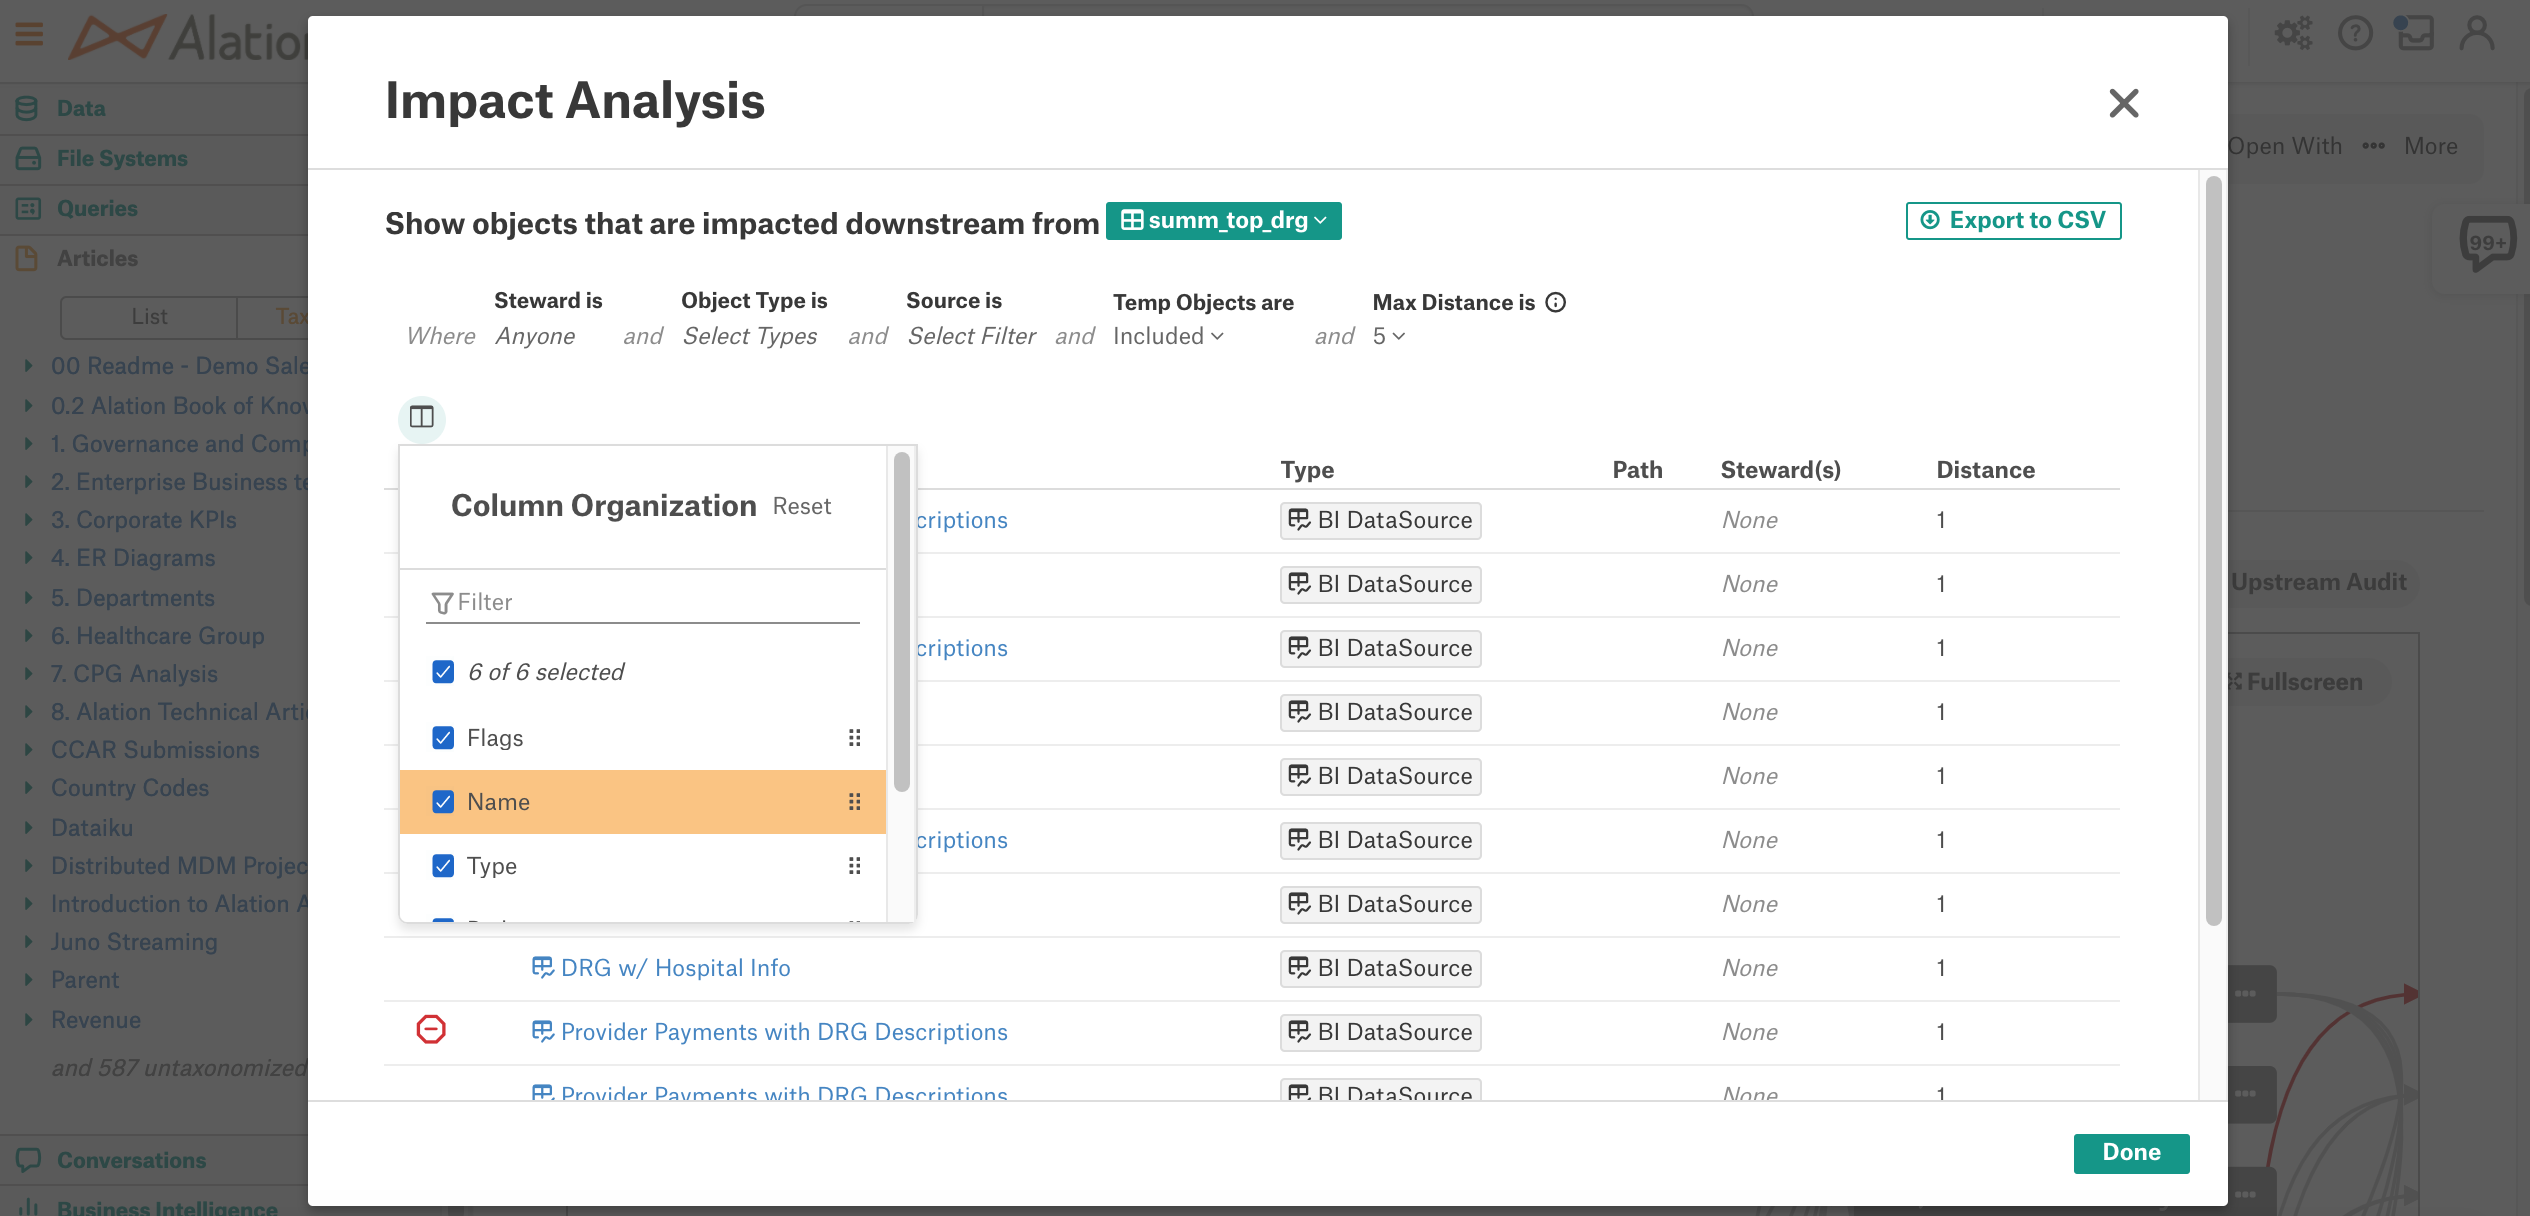The width and height of the screenshot is (2530, 1216).
Task: Click the Max Distance info icon
Action: [1556, 302]
